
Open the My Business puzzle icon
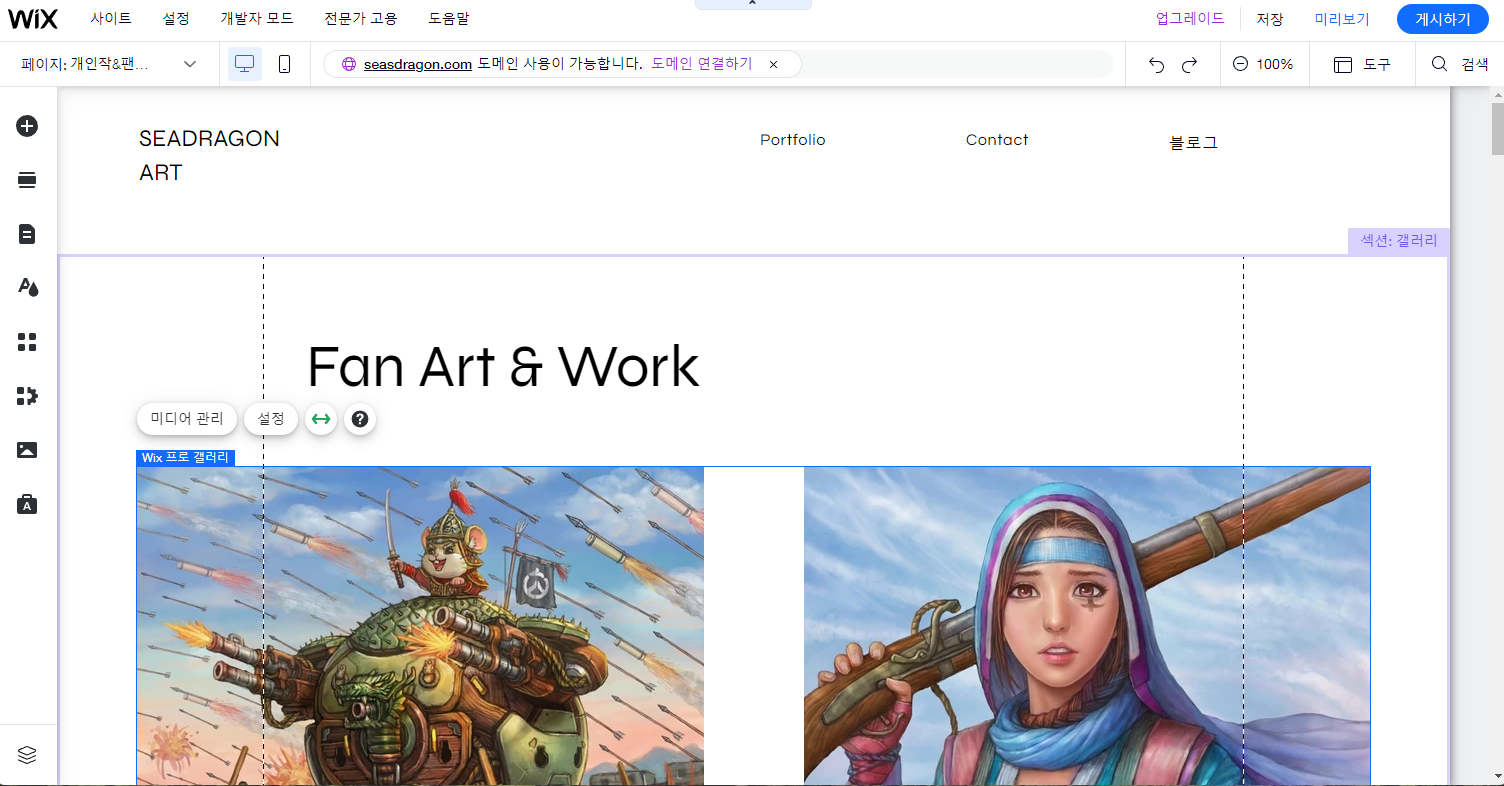(x=27, y=396)
